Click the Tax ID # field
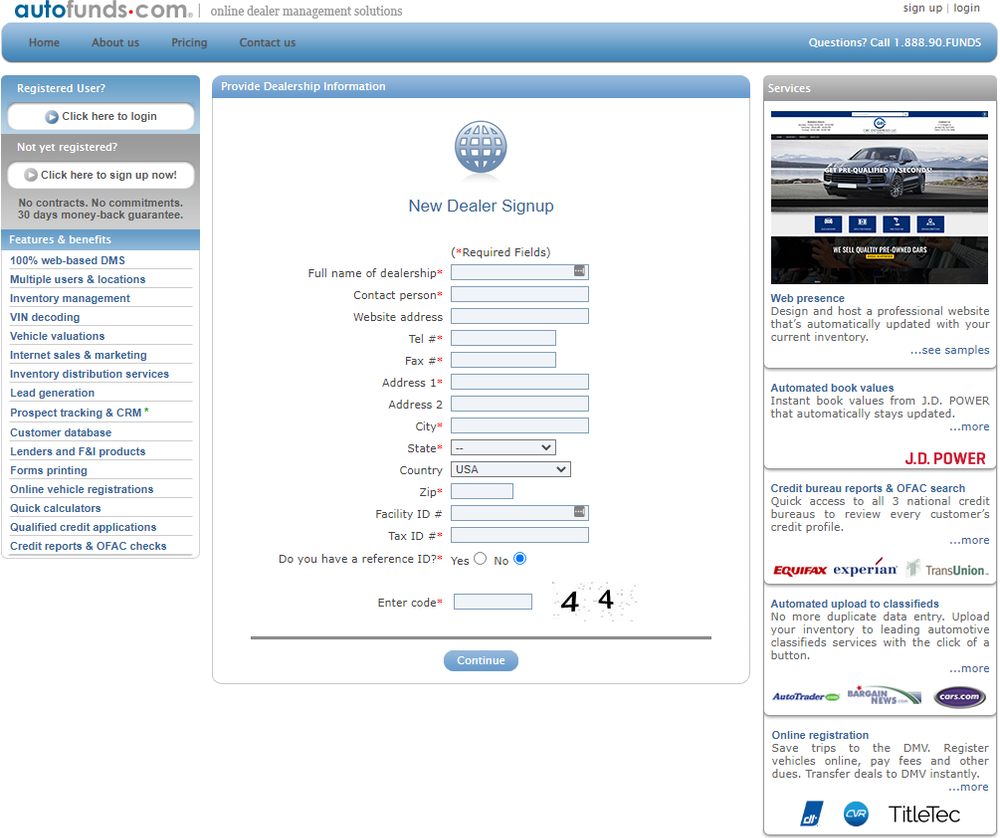This screenshot has height=838, width=1000. click(x=520, y=535)
